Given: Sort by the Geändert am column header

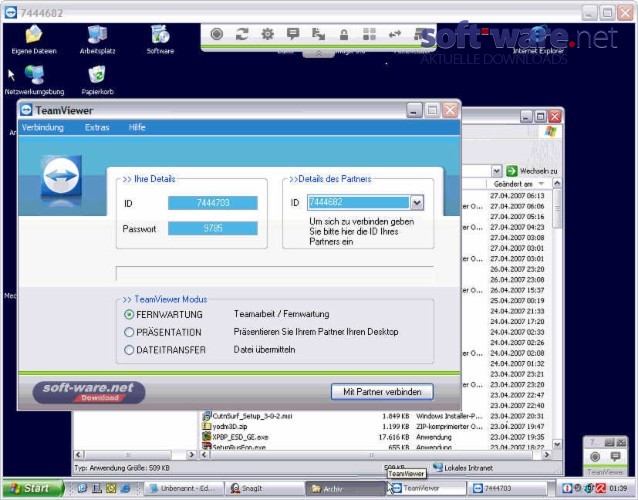Looking at the screenshot, I should [x=518, y=184].
